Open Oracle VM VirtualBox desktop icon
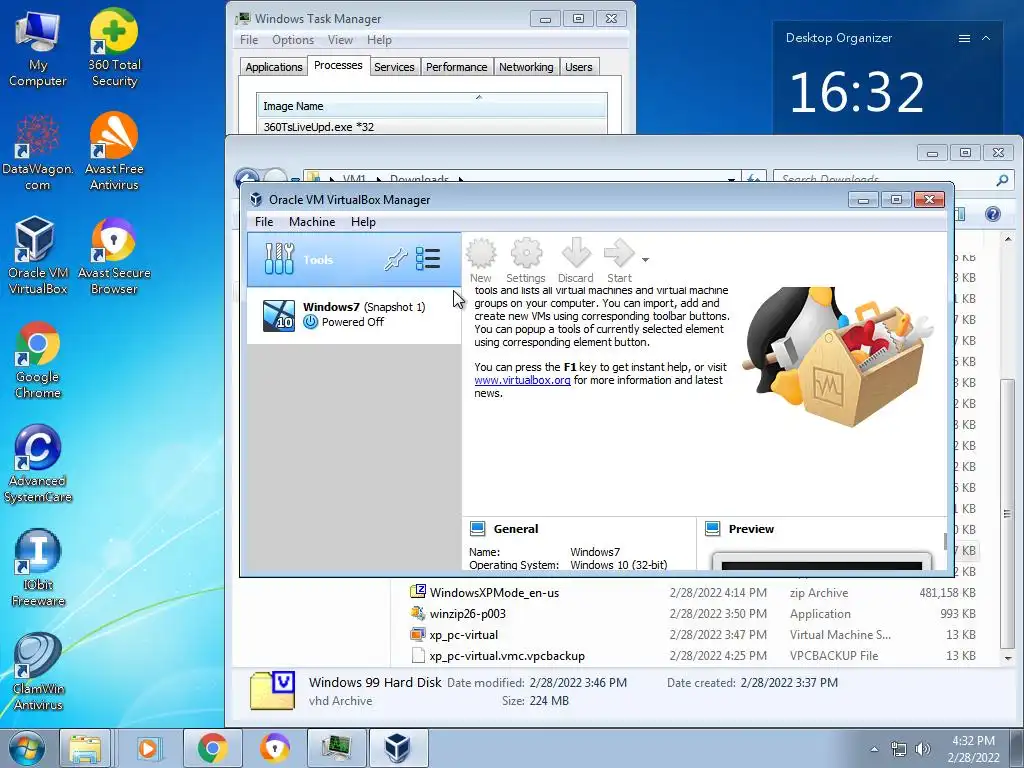1024x768 pixels. point(37,257)
